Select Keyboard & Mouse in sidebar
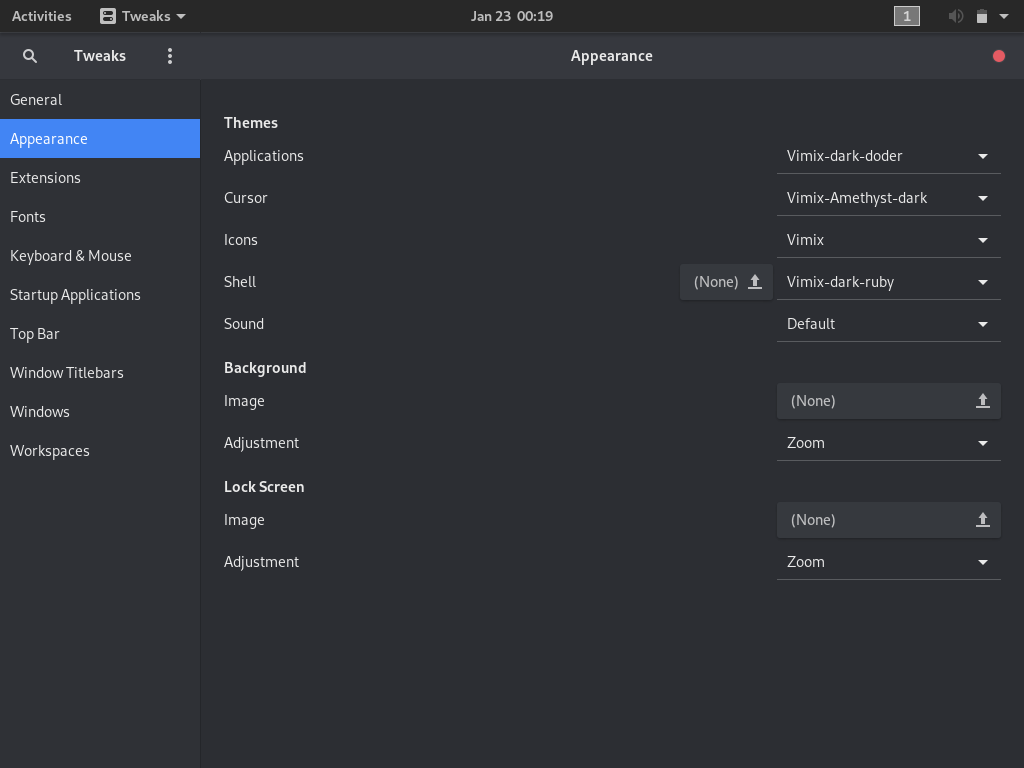 pyautogui.click(x=71, y=256)
